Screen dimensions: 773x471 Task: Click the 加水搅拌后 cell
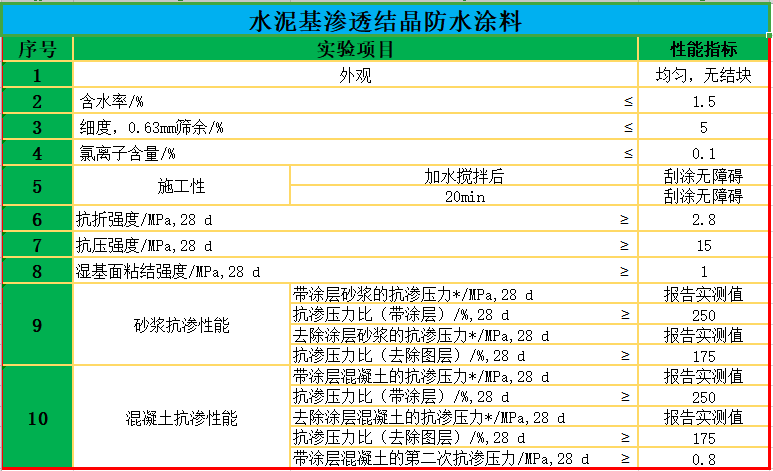click(x=464, y=176)
